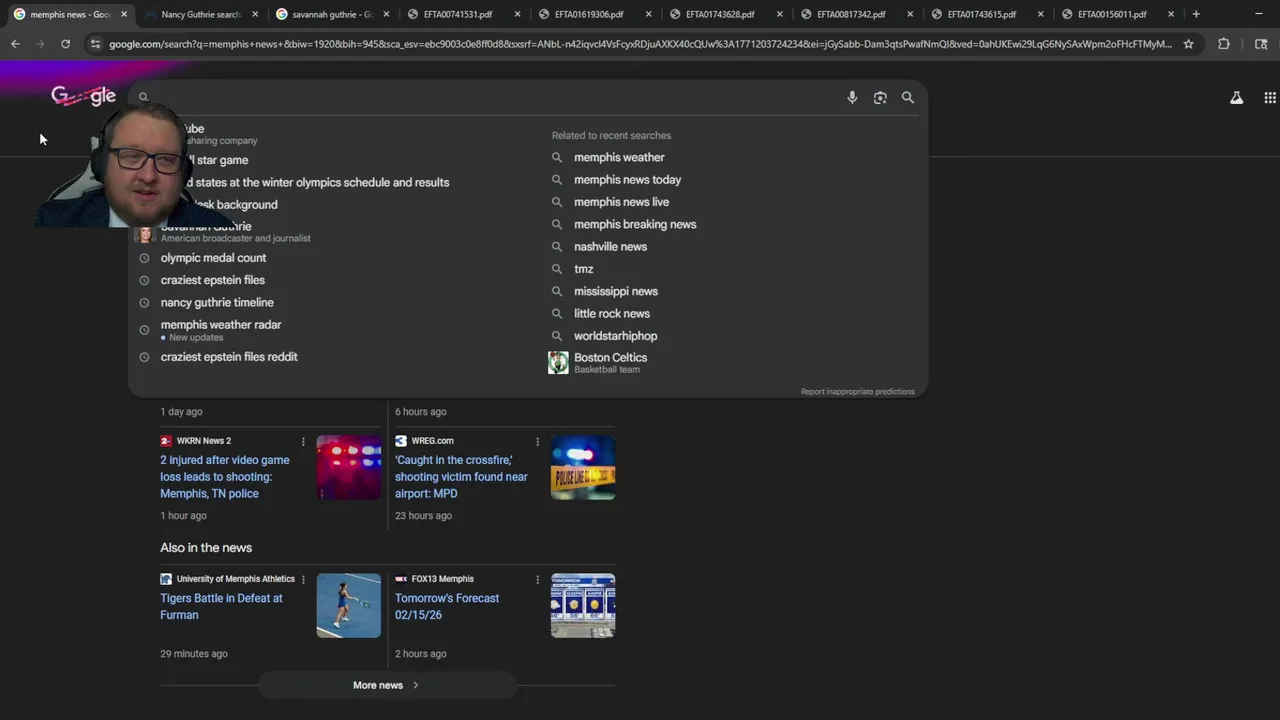Screen dimensions: 1280x720
Task: Click the voice search microphone icon
Action: [x=852, y=97]
